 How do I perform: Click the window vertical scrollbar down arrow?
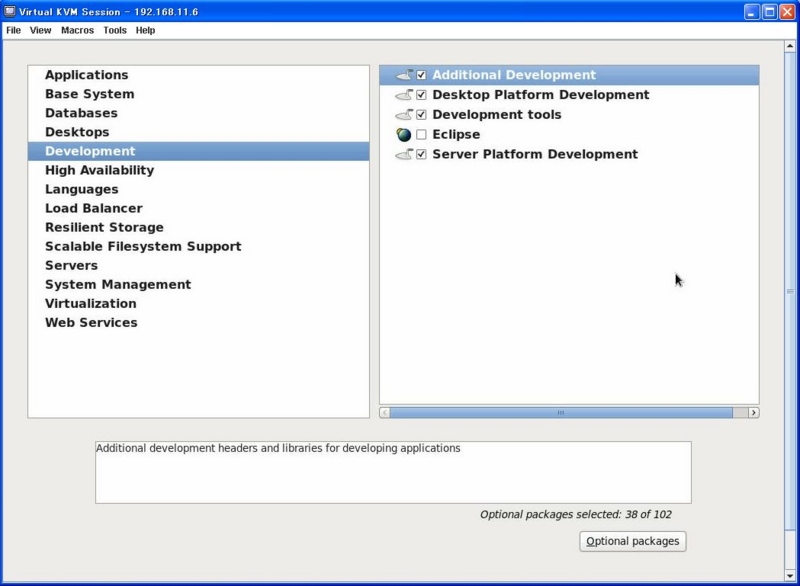[790, 576]
